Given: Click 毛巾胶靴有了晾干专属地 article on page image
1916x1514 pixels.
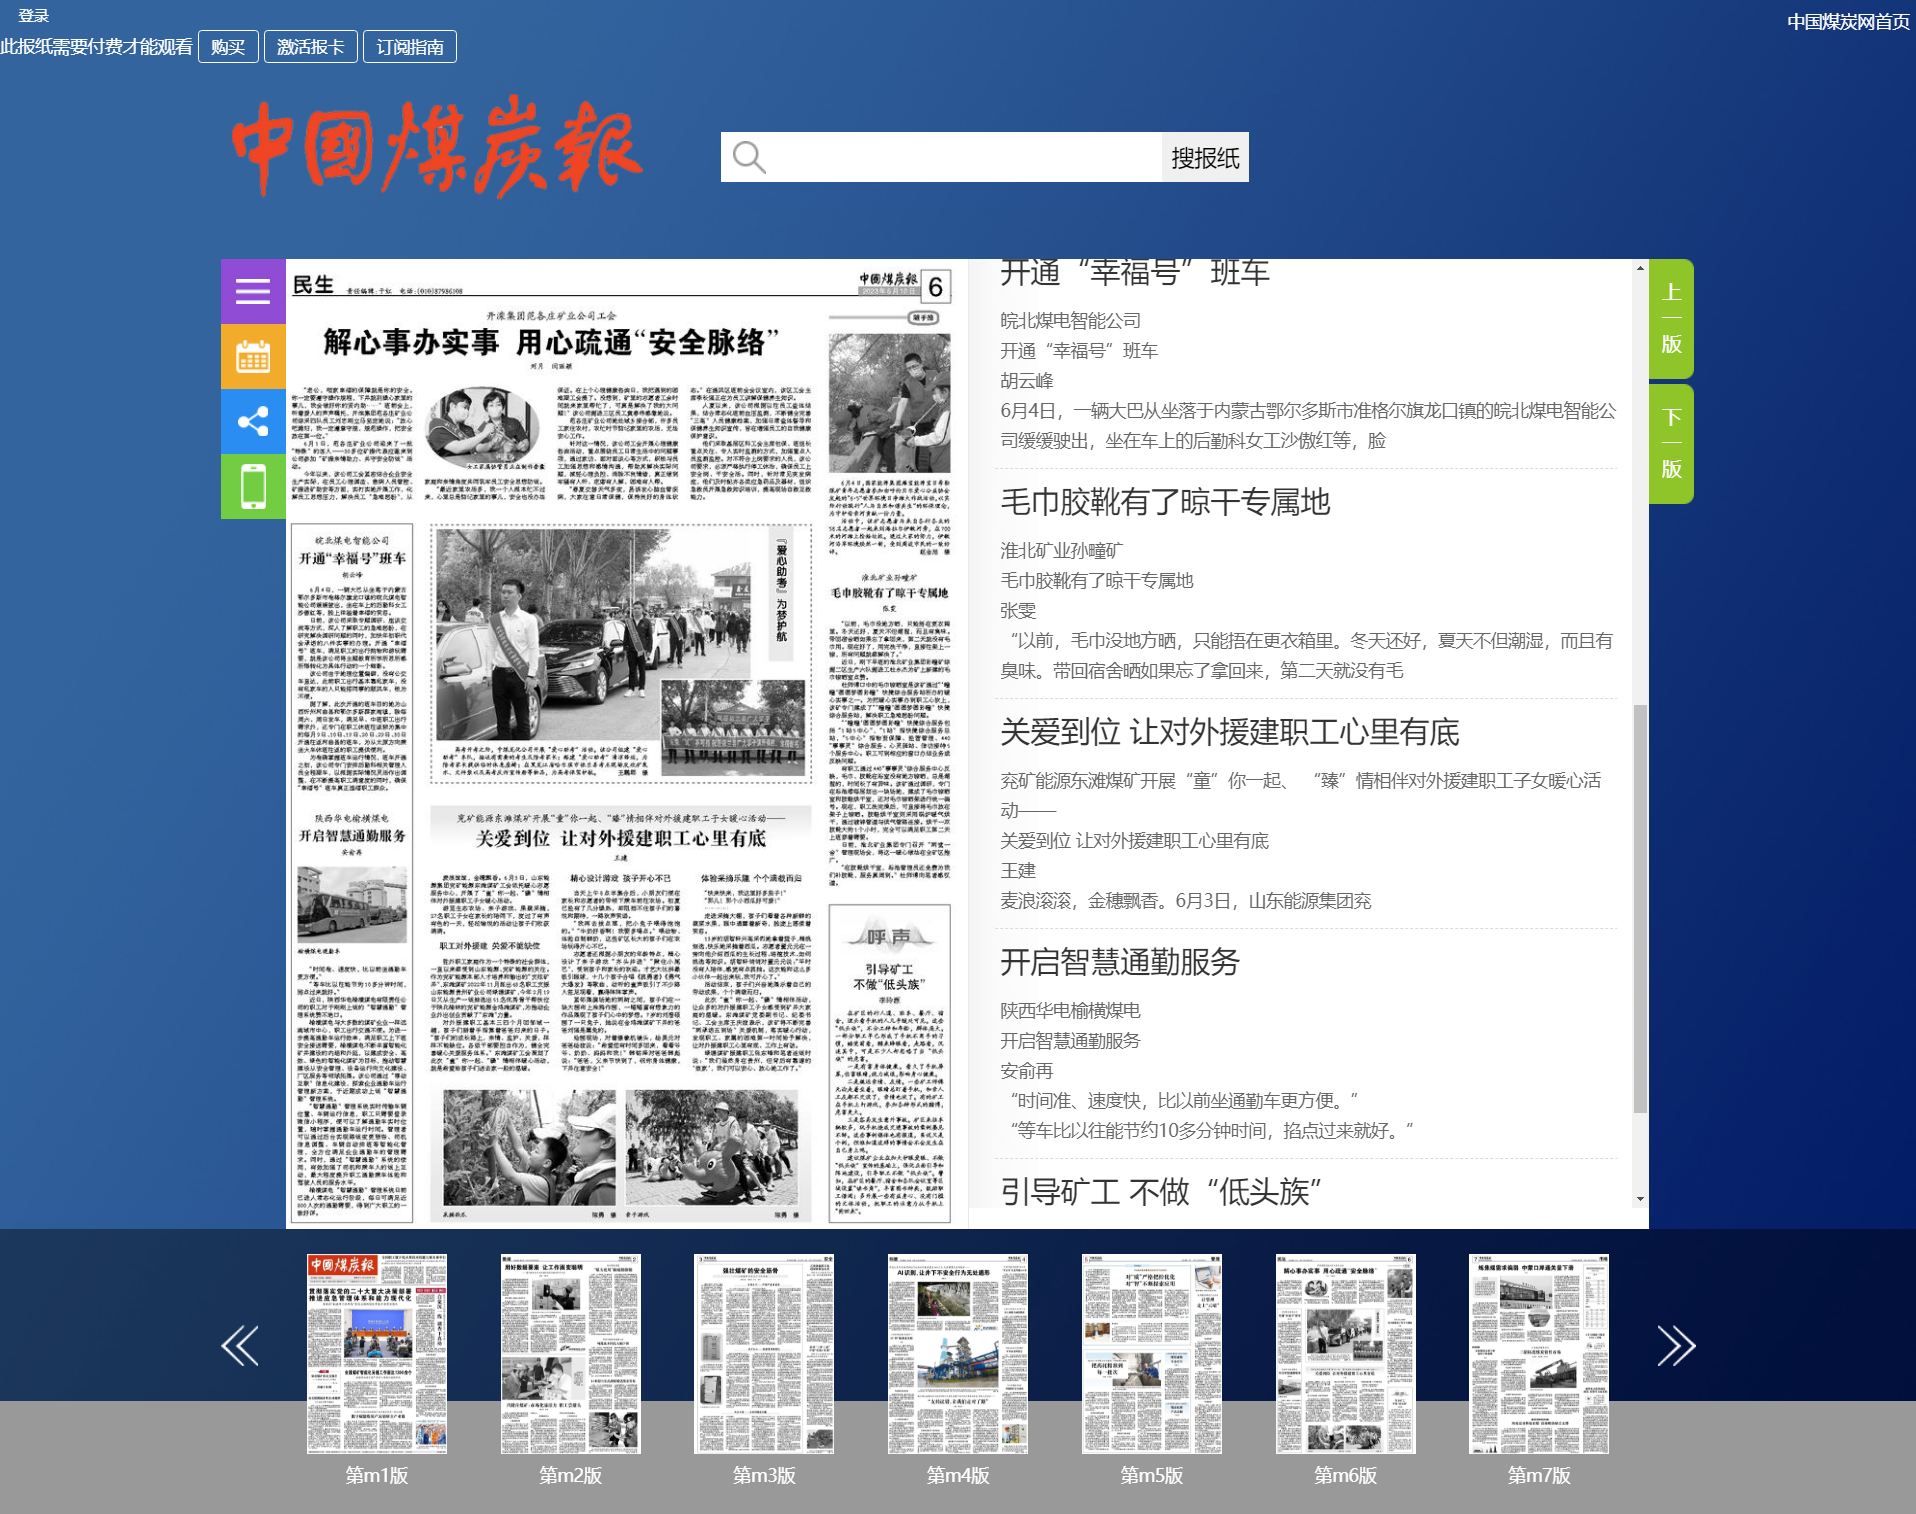Looking at the screenshot, I should (x=889, y=593).
